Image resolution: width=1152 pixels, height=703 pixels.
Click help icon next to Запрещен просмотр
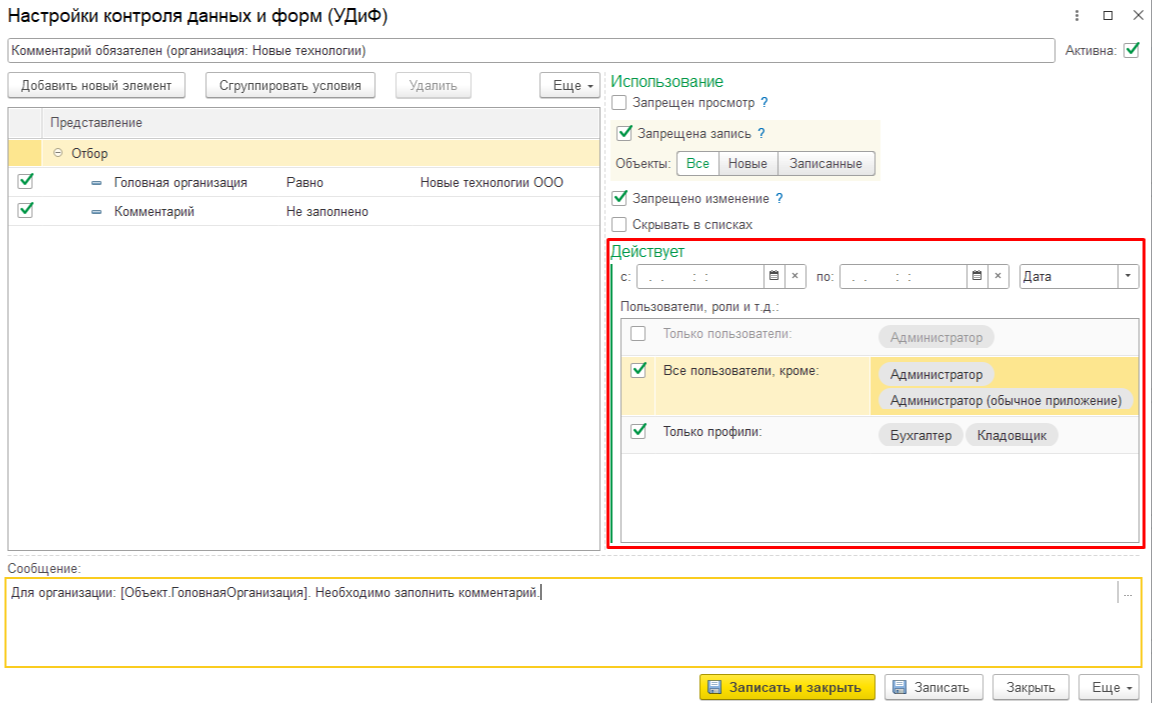point(764,102)
